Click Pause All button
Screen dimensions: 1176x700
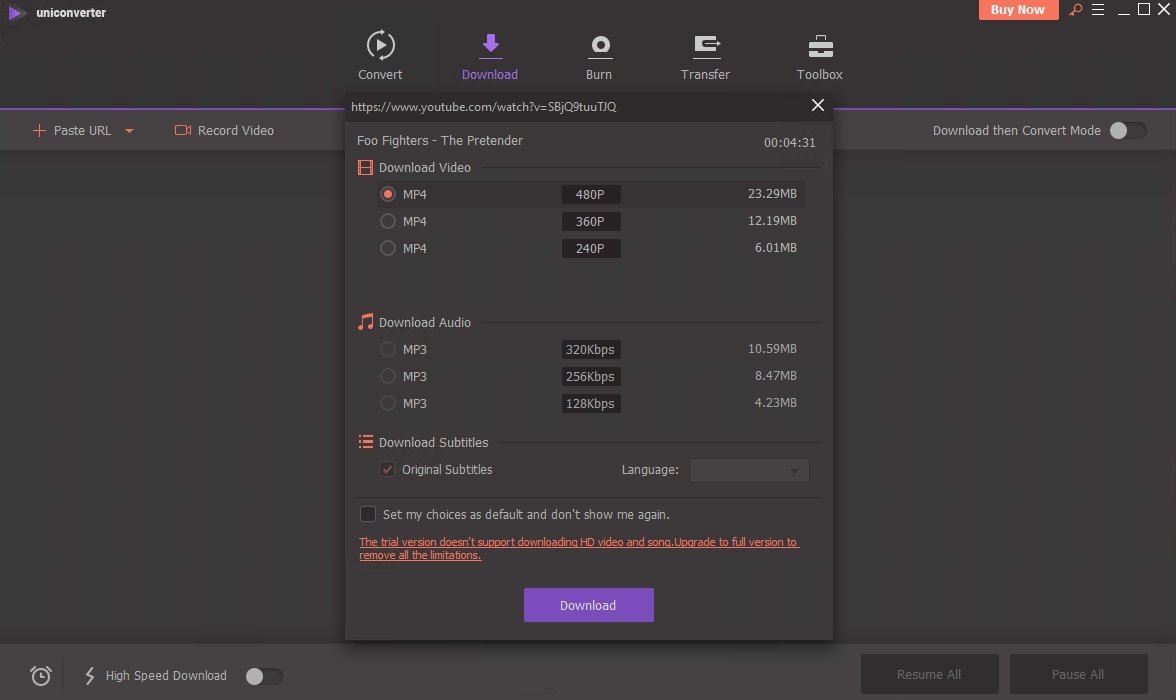pyautogui.click(x=1078, y=674)
